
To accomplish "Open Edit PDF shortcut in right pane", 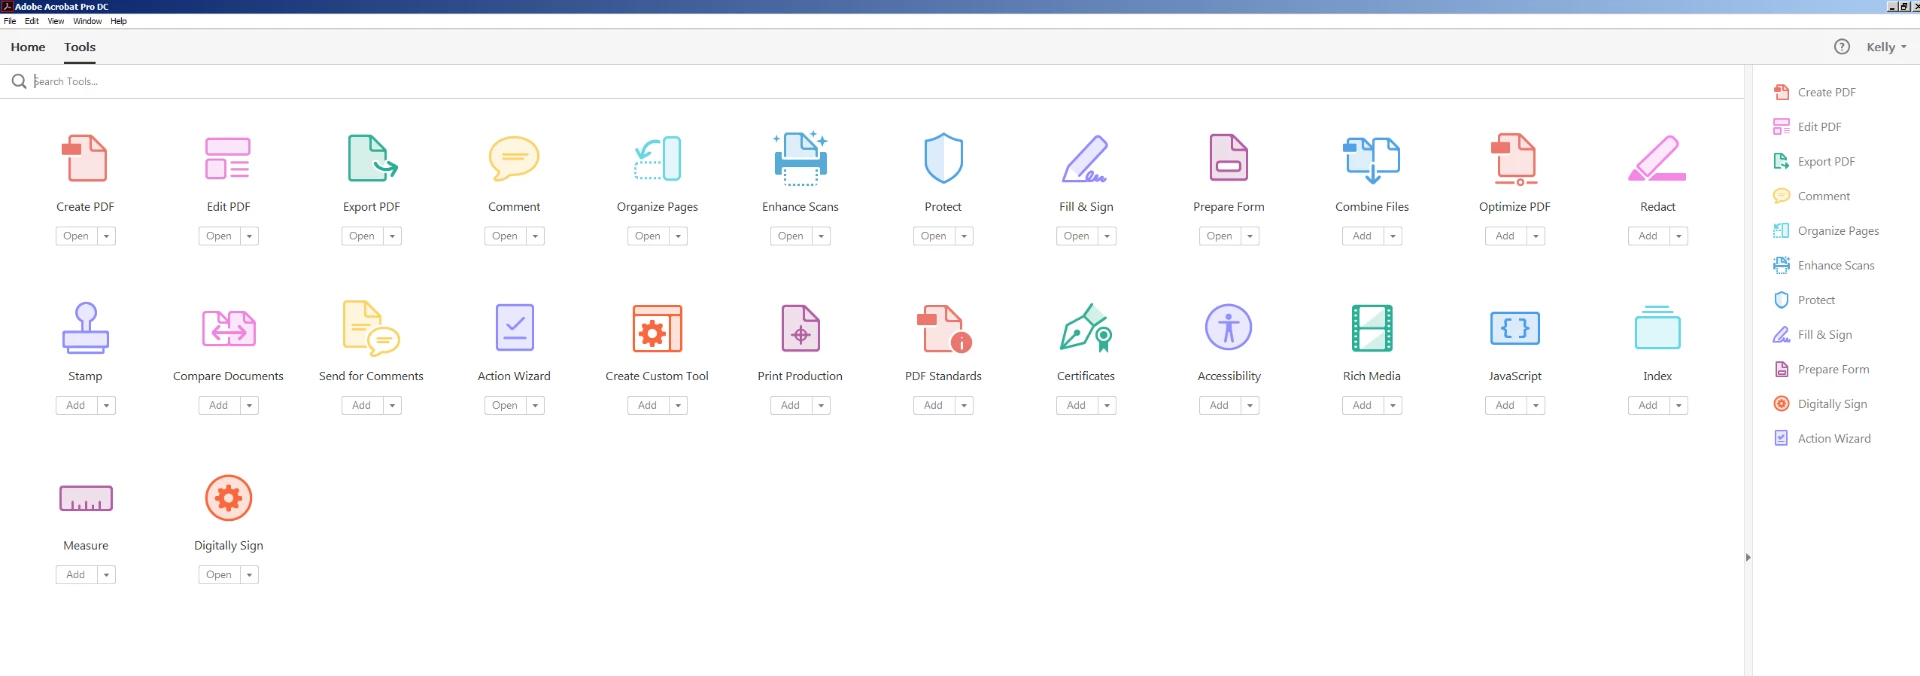I will coord(1807,127).
